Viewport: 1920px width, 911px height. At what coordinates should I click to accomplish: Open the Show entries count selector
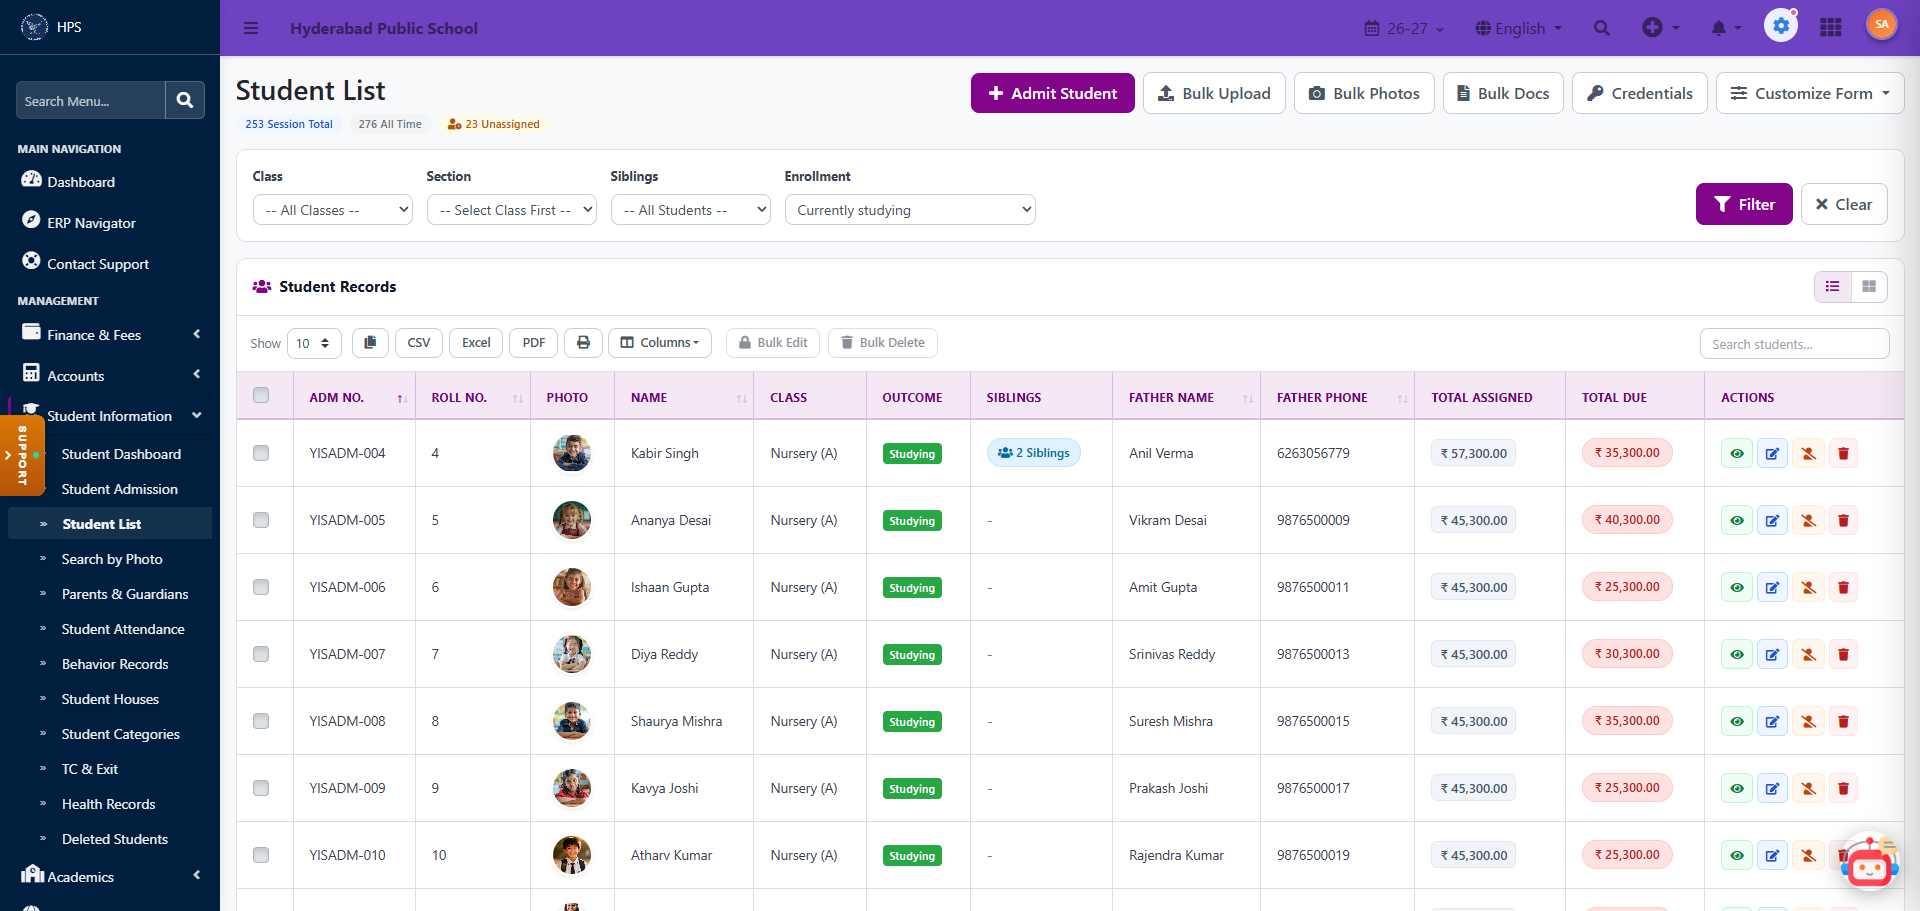(x=314, y=343)
